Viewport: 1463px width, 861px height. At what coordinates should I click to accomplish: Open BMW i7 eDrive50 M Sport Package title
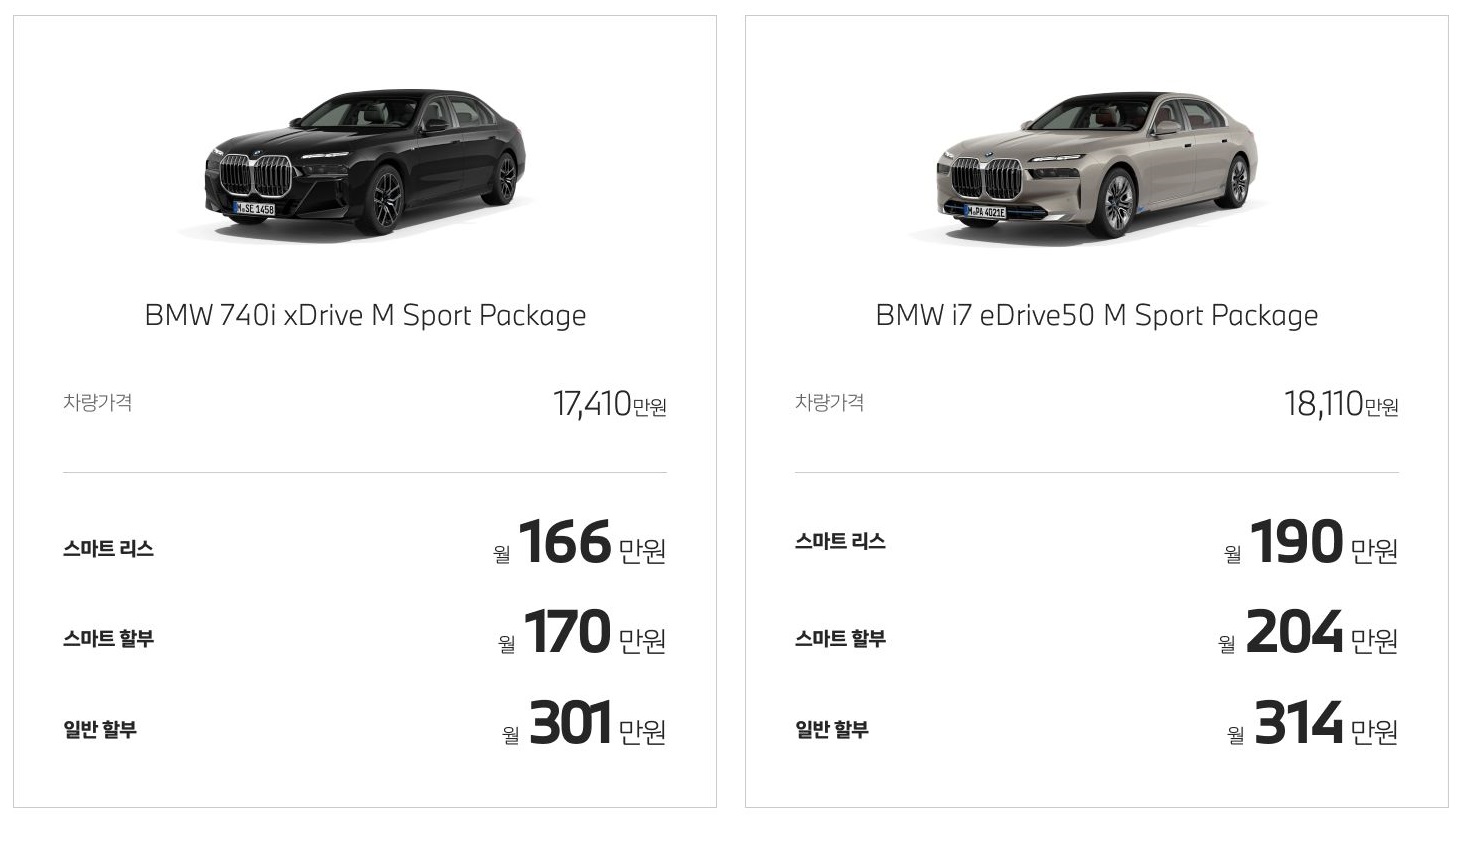tap(1097, 315)
